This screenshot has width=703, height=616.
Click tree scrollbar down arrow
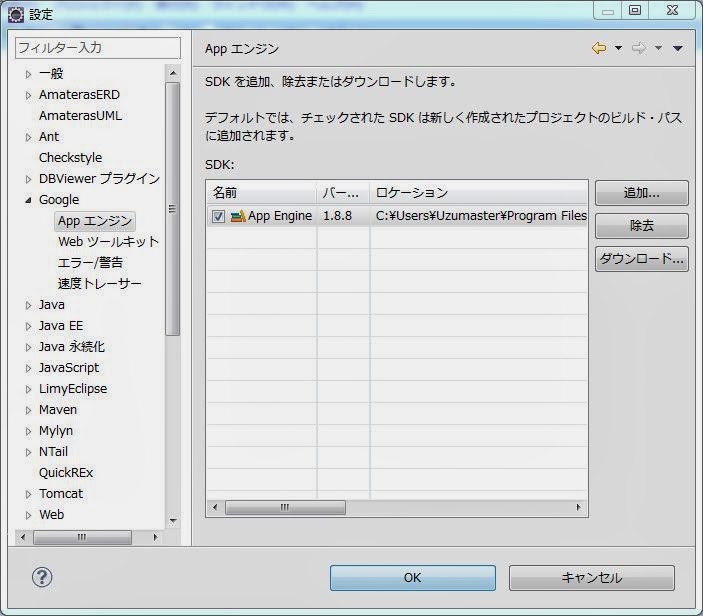173,521
